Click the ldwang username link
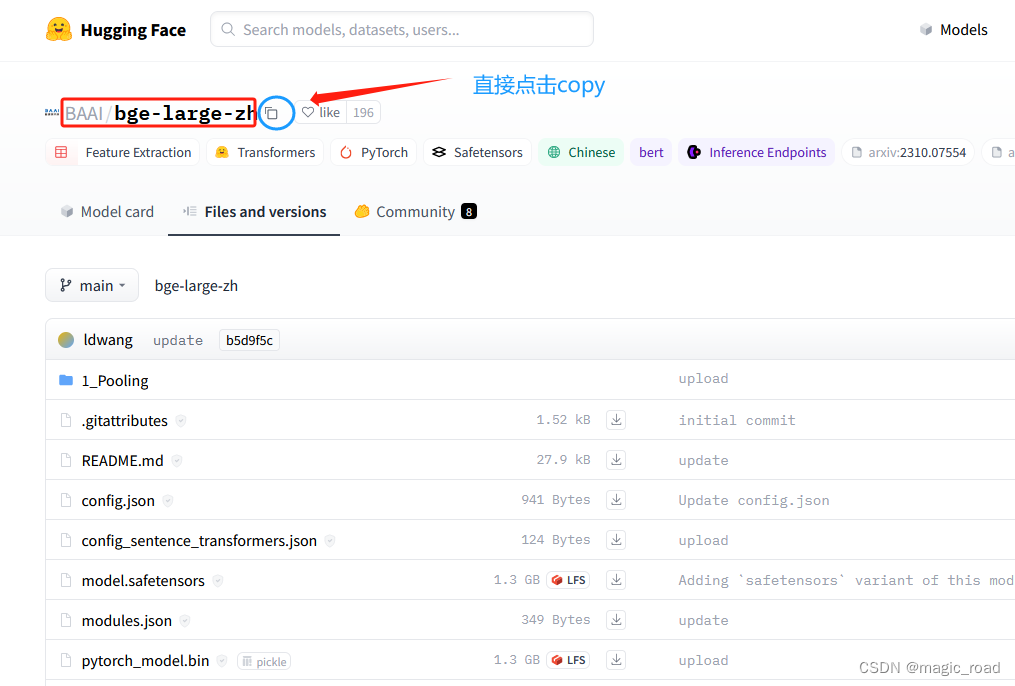 click(106, 339)
